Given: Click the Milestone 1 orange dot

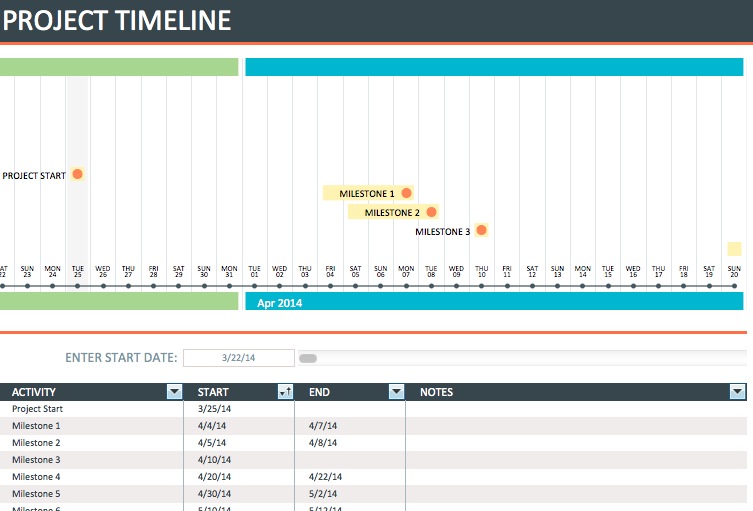Looking at the screenshot, I should 406,193.
